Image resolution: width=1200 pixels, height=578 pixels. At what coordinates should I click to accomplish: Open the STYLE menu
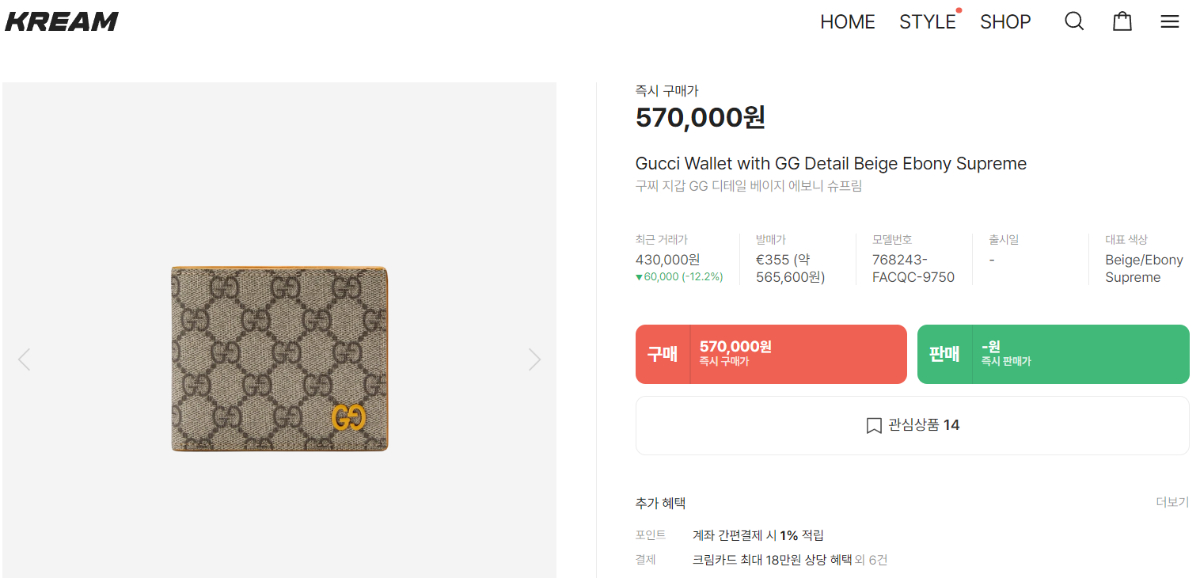(927, 22)
